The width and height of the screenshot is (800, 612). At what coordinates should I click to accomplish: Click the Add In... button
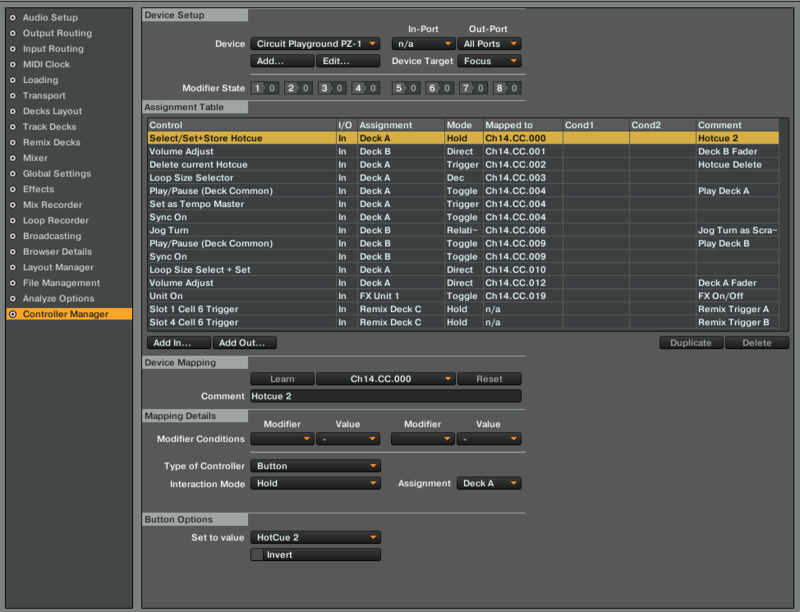177,343
